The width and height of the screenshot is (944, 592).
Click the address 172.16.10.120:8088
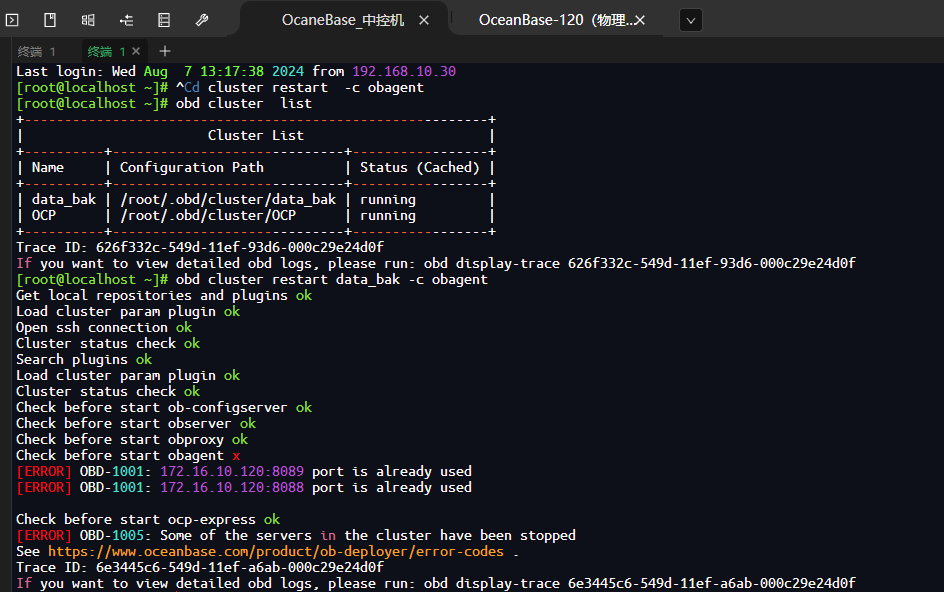[x=232, y=488]
